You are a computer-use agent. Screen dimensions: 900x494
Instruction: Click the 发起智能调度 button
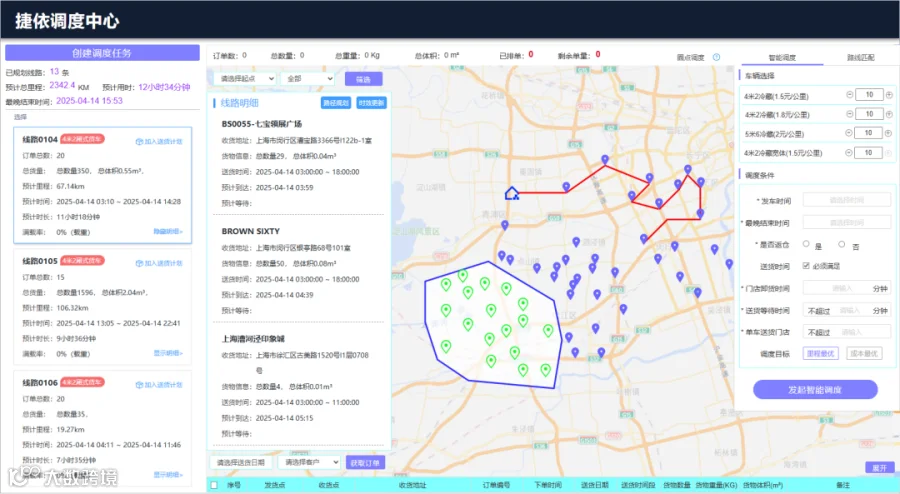coord(815,390)
